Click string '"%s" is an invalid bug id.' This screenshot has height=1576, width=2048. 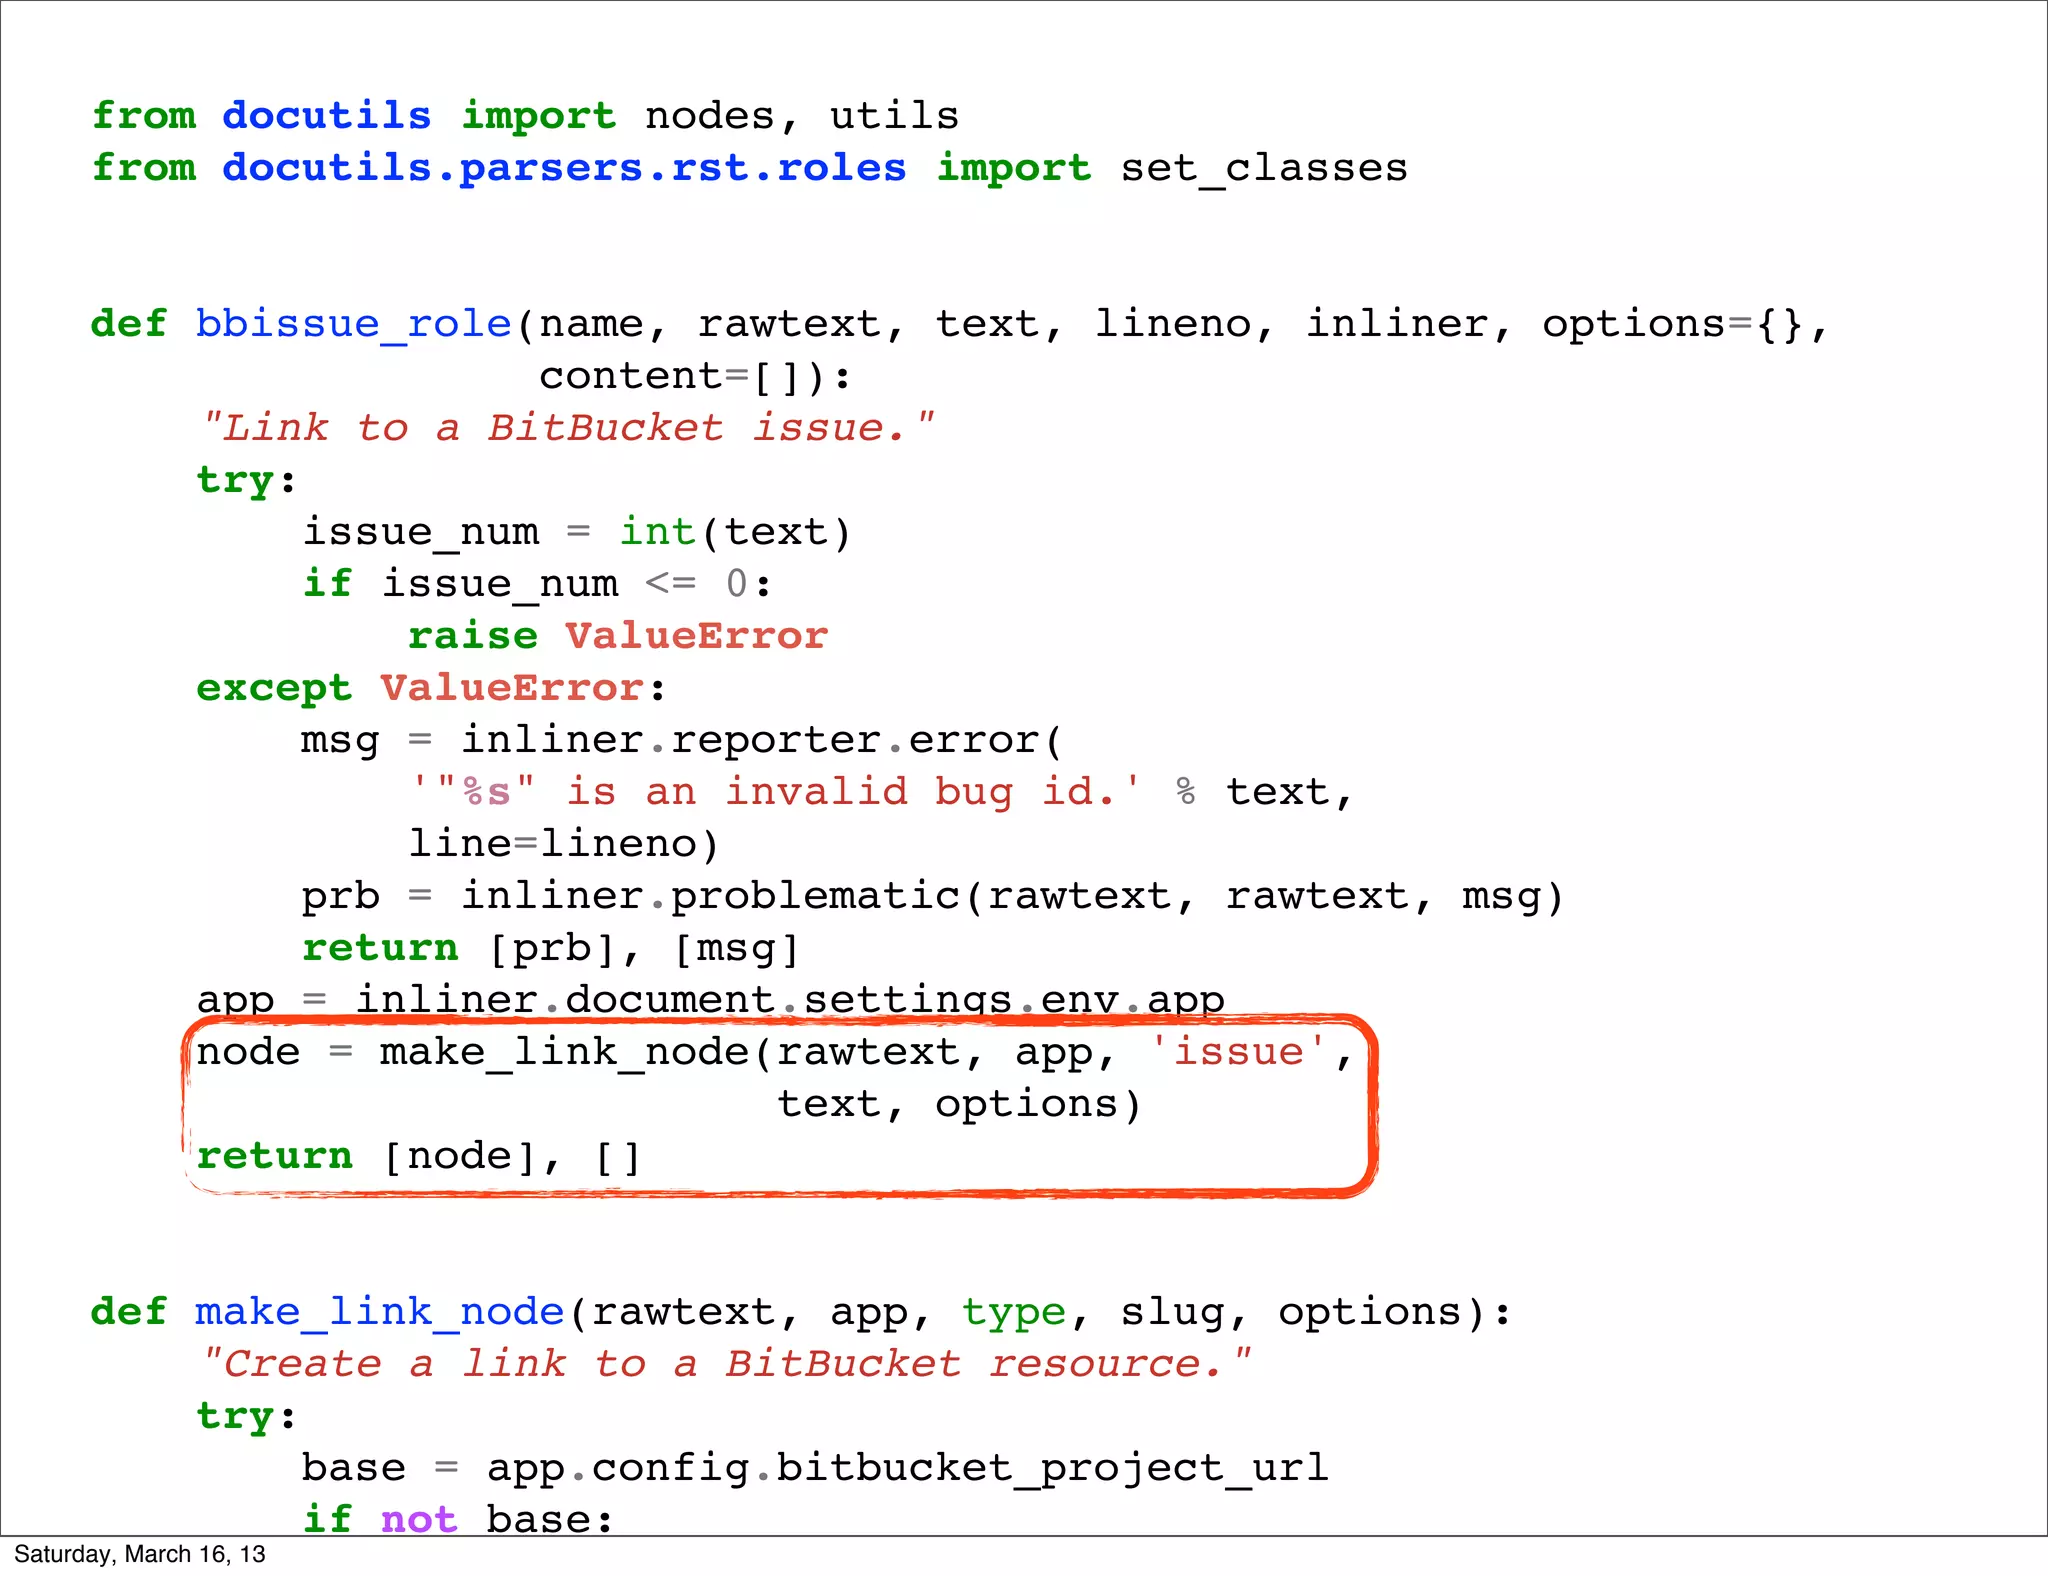coord(775,792)
